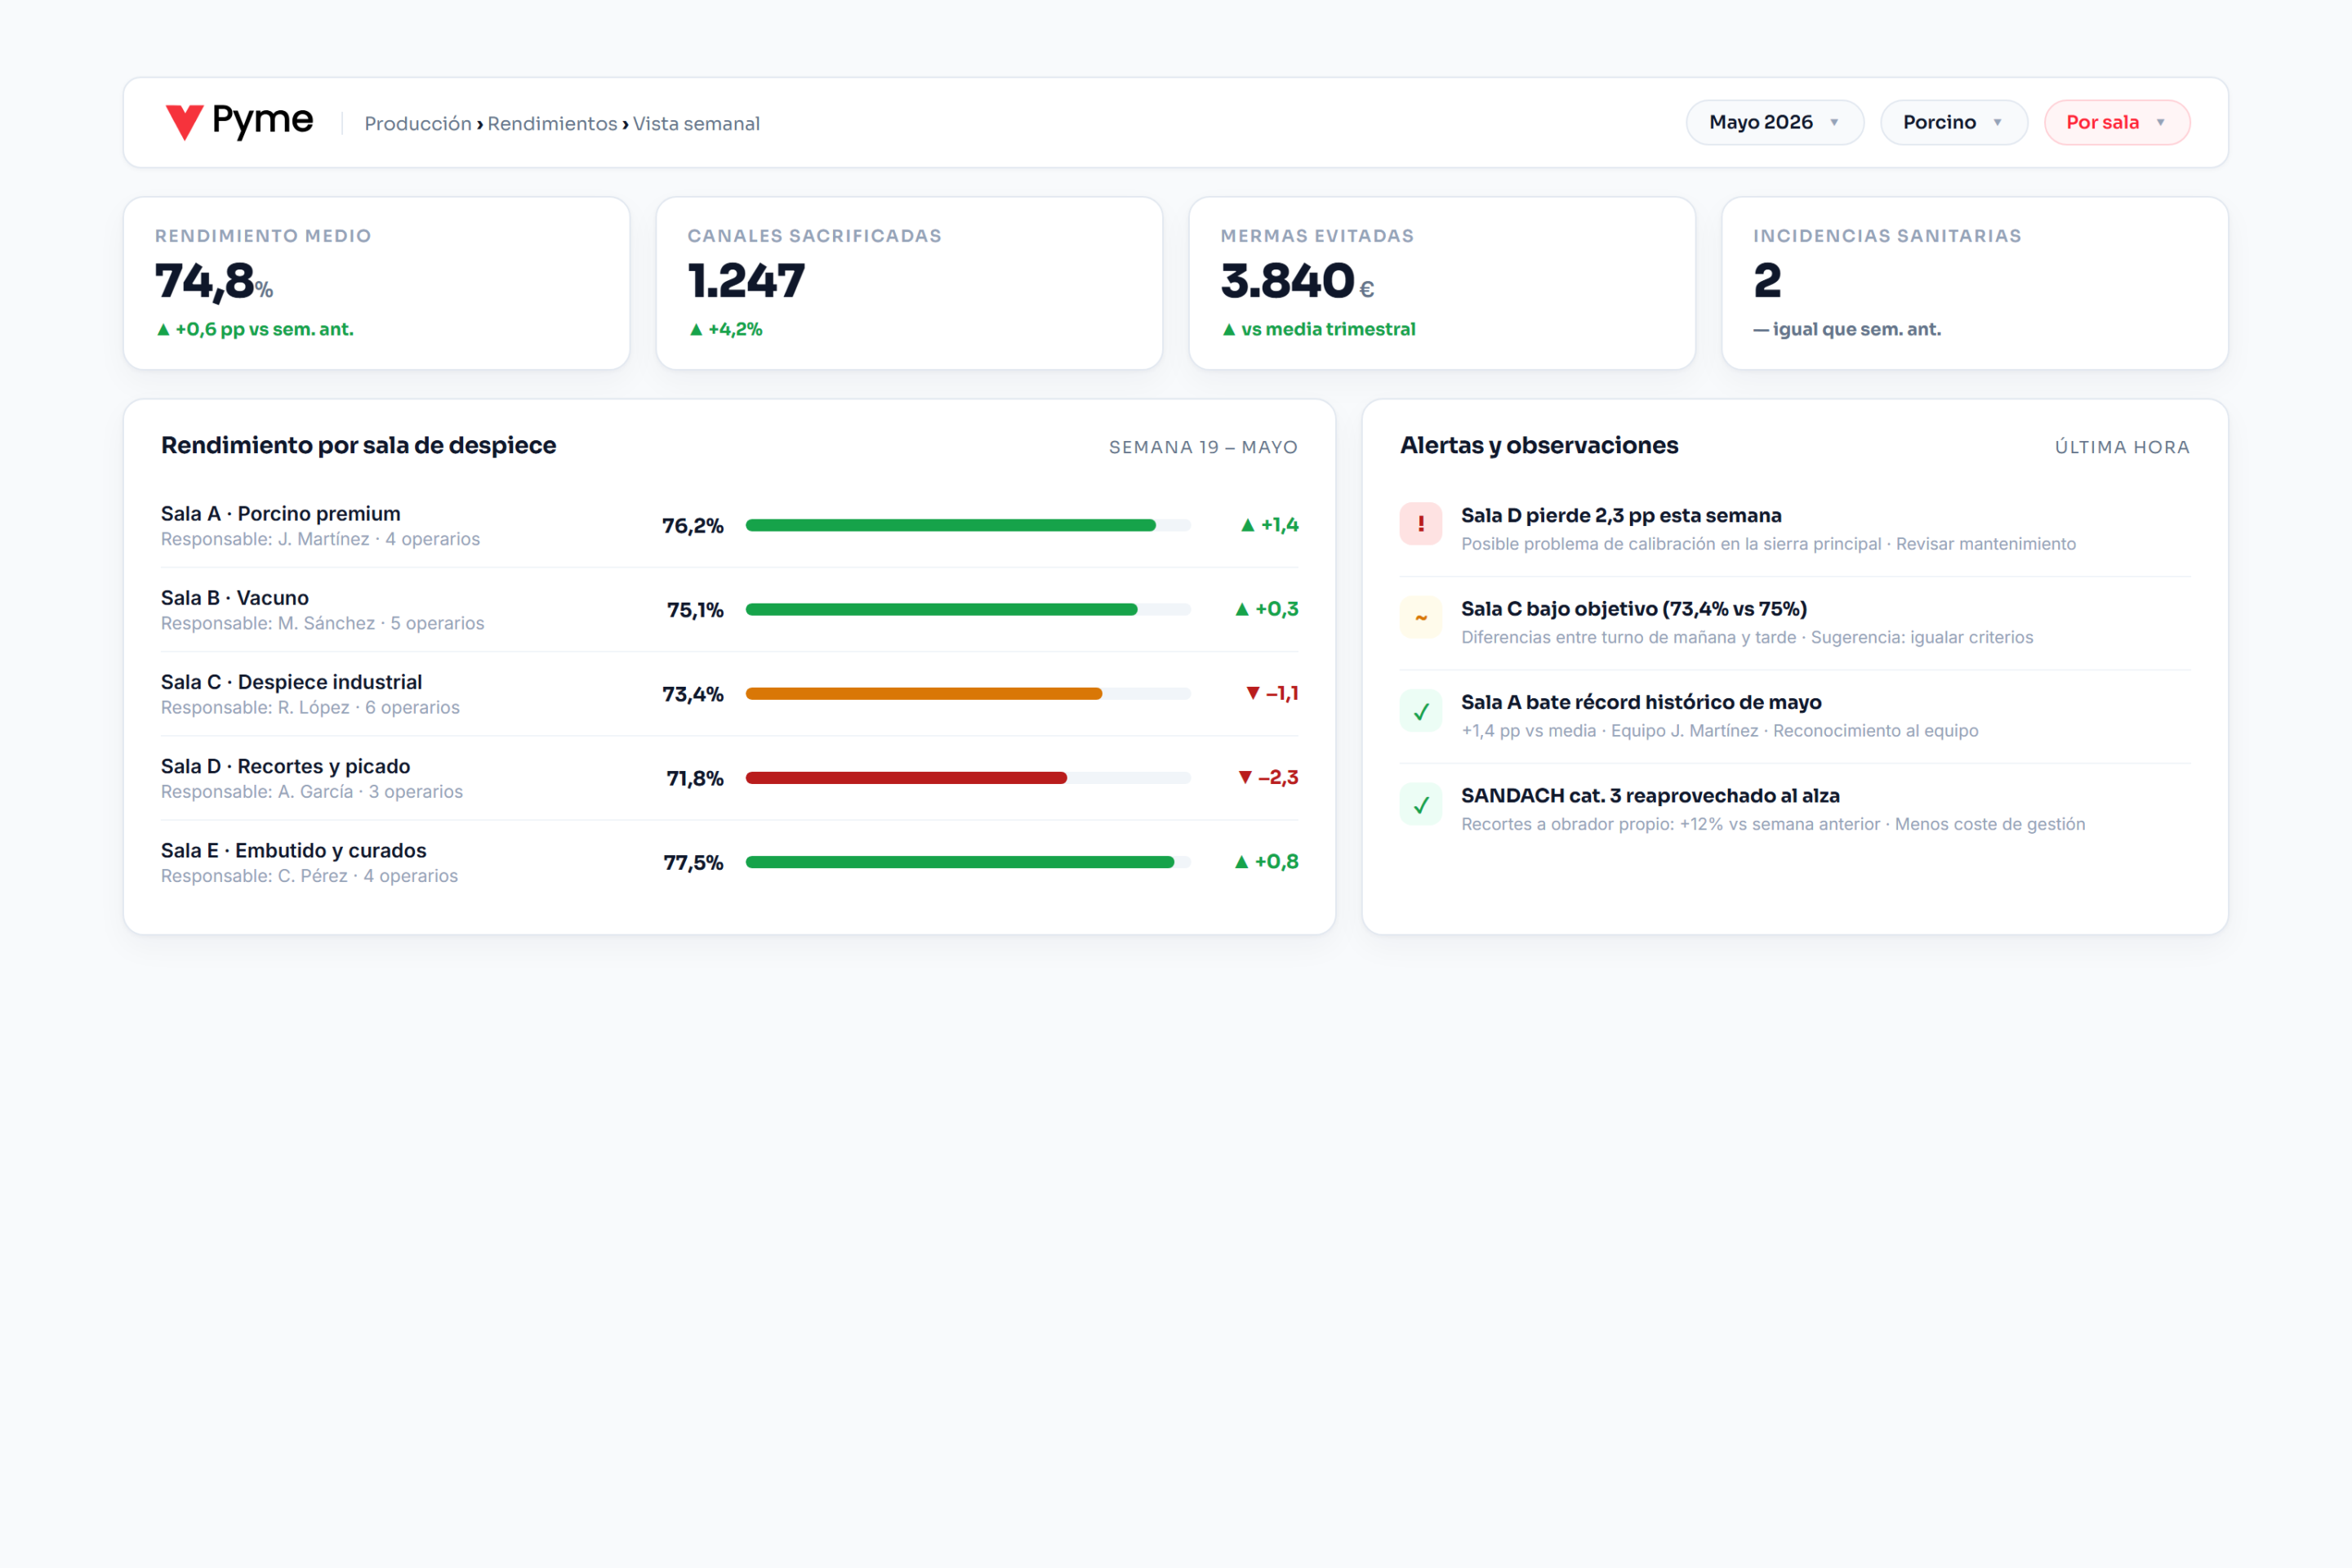Click the ÚLTIMA HORA label
Viewport: 2352px width, 1568px height.
(x=2122, y=447)
